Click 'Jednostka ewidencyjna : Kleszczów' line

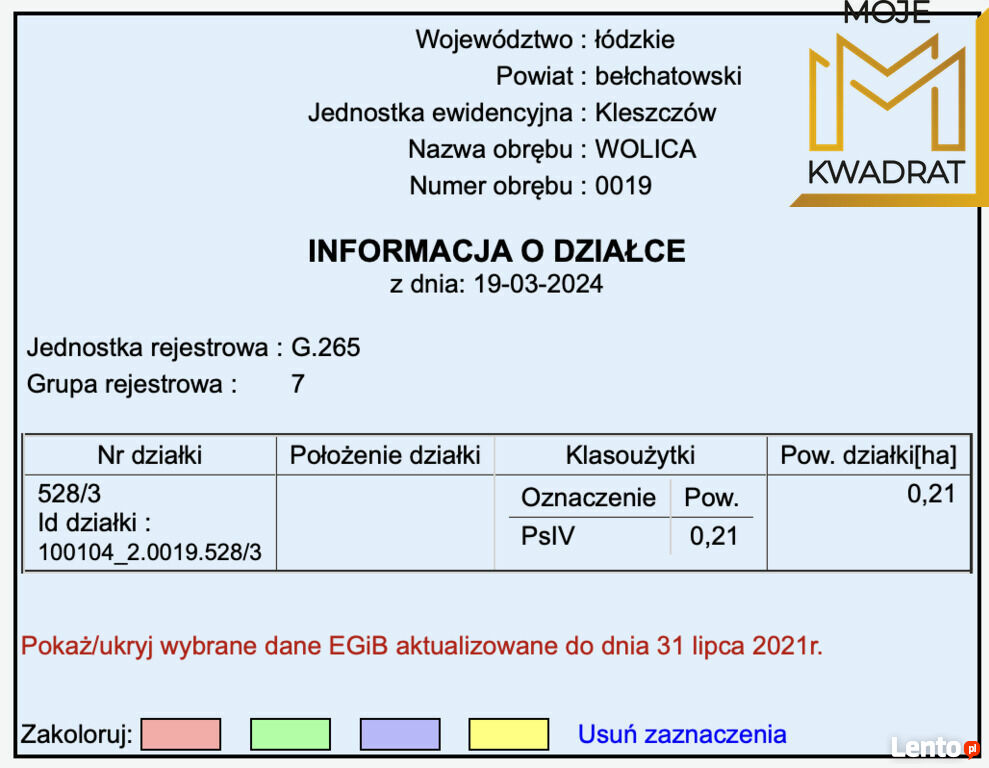click(x=512, y=113)
